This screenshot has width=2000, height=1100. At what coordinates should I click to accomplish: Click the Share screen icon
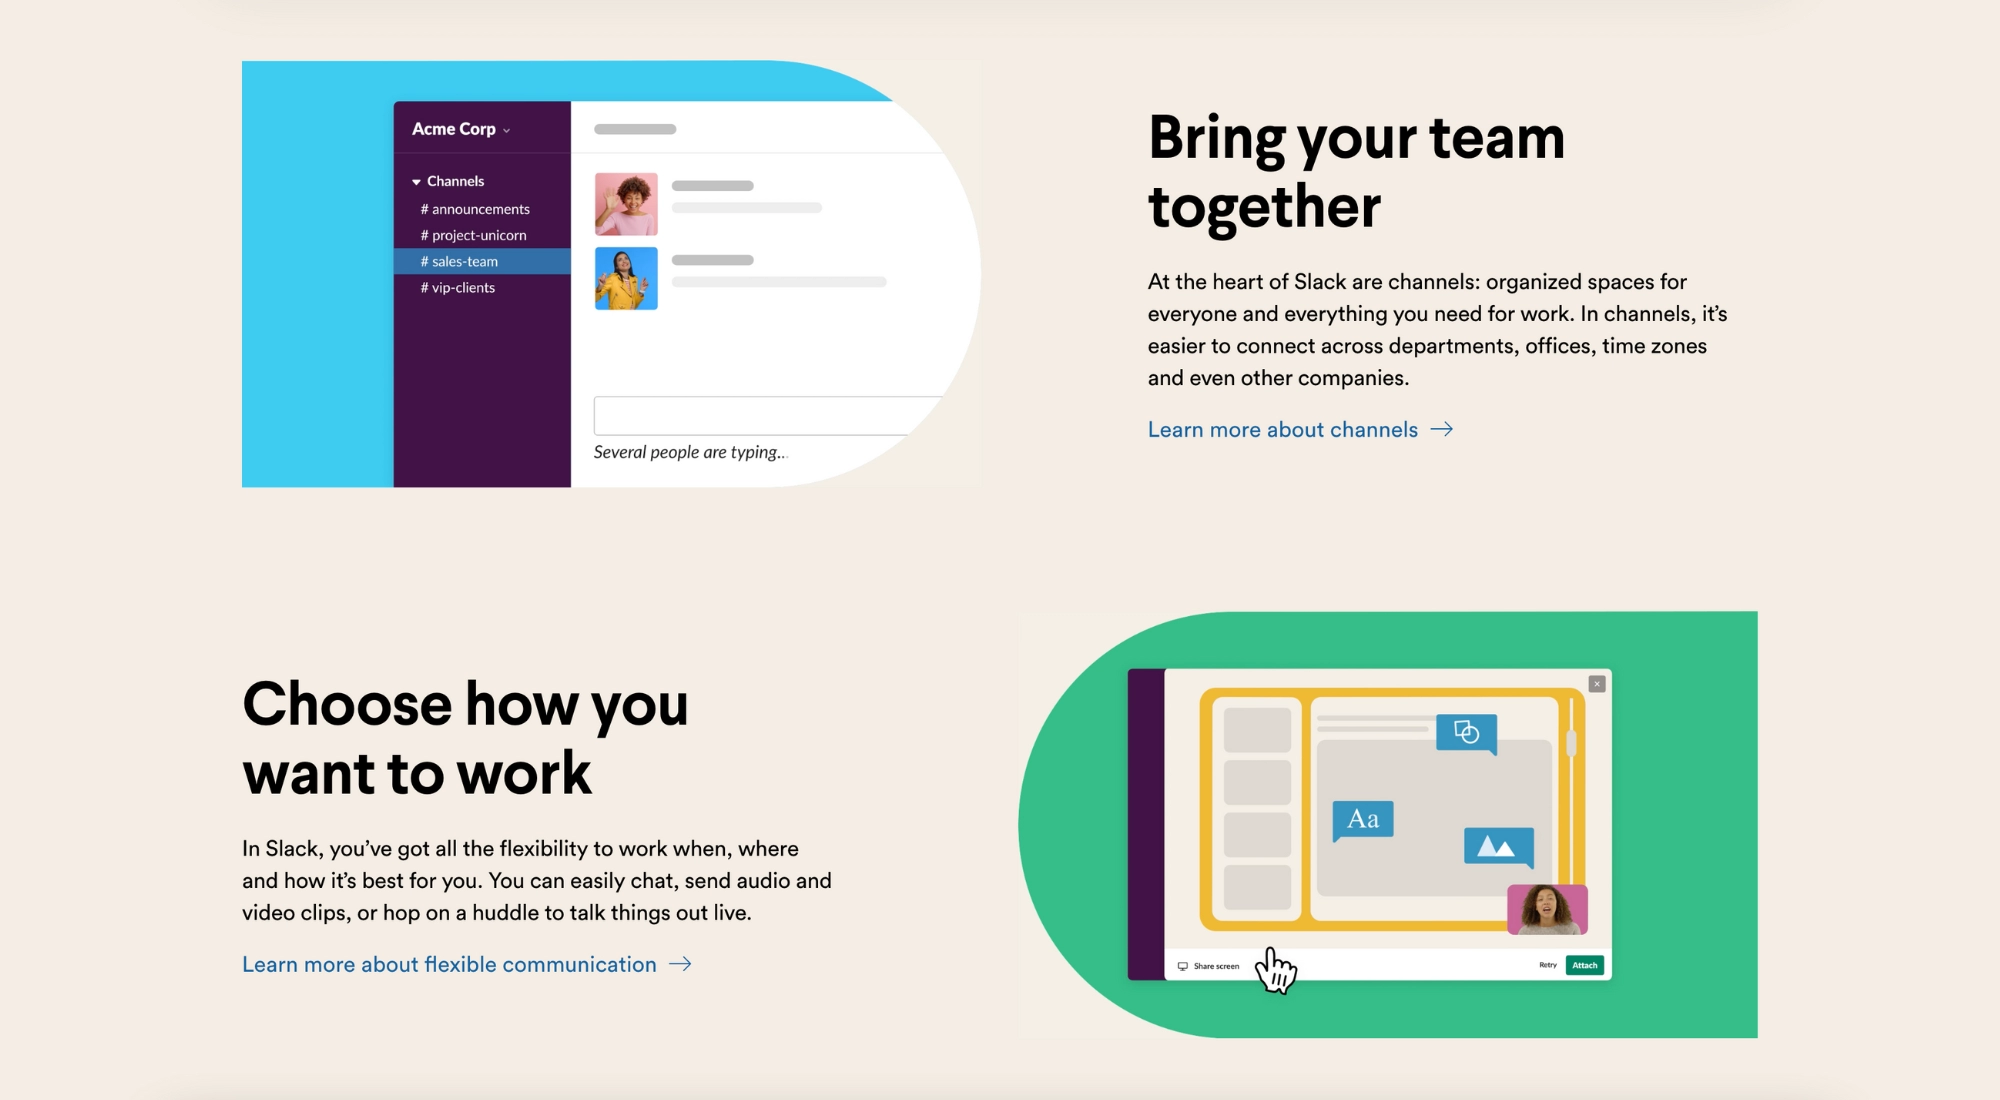[x=1179, y=965]
